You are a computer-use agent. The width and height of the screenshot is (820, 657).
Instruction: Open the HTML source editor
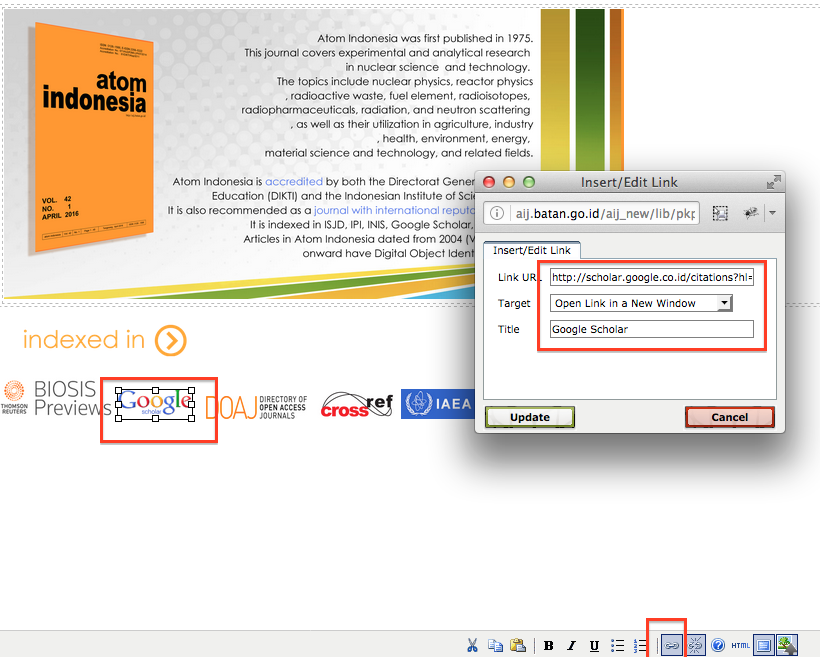pyautogui.click(x=740, y=645)
